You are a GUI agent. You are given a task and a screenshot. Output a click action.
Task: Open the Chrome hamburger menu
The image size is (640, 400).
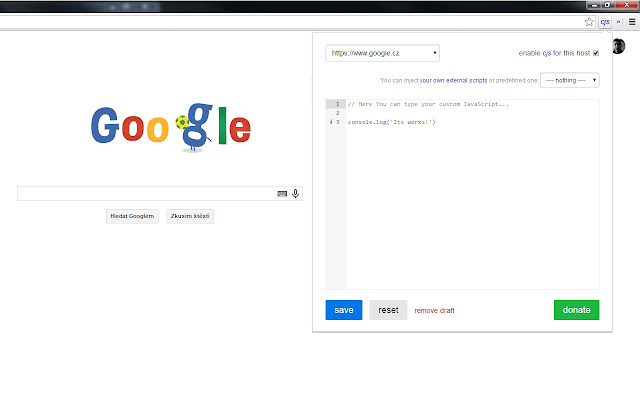click(632, 22)
